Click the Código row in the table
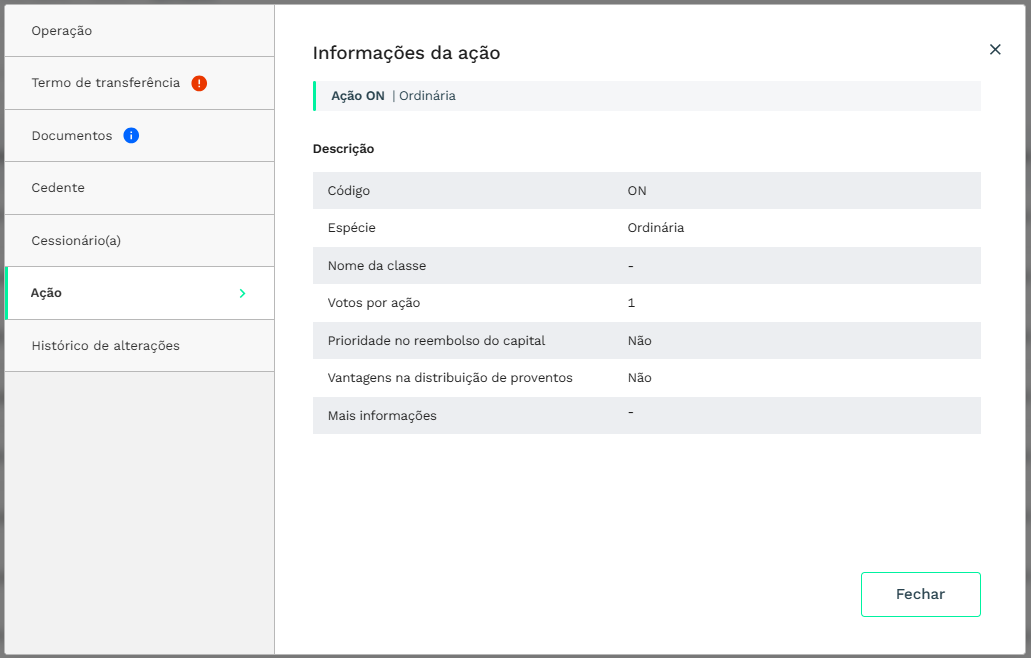The height and width of the screenshot is (658, 1031). [x=646, y=190]
